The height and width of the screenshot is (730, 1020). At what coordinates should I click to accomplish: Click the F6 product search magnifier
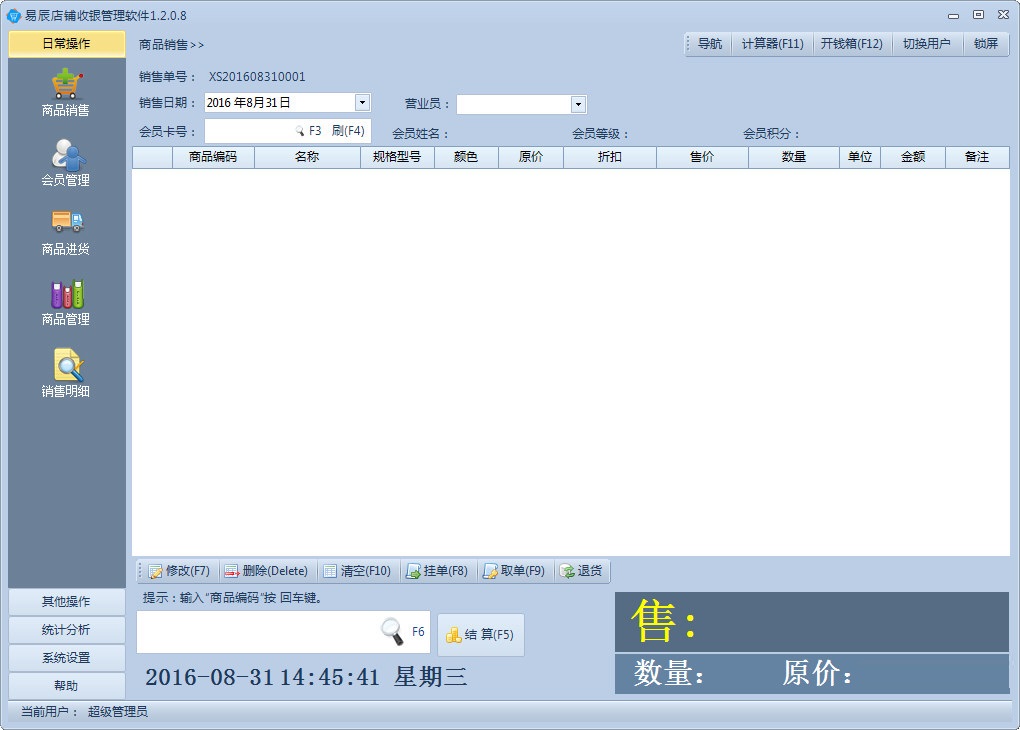(392, 631)
